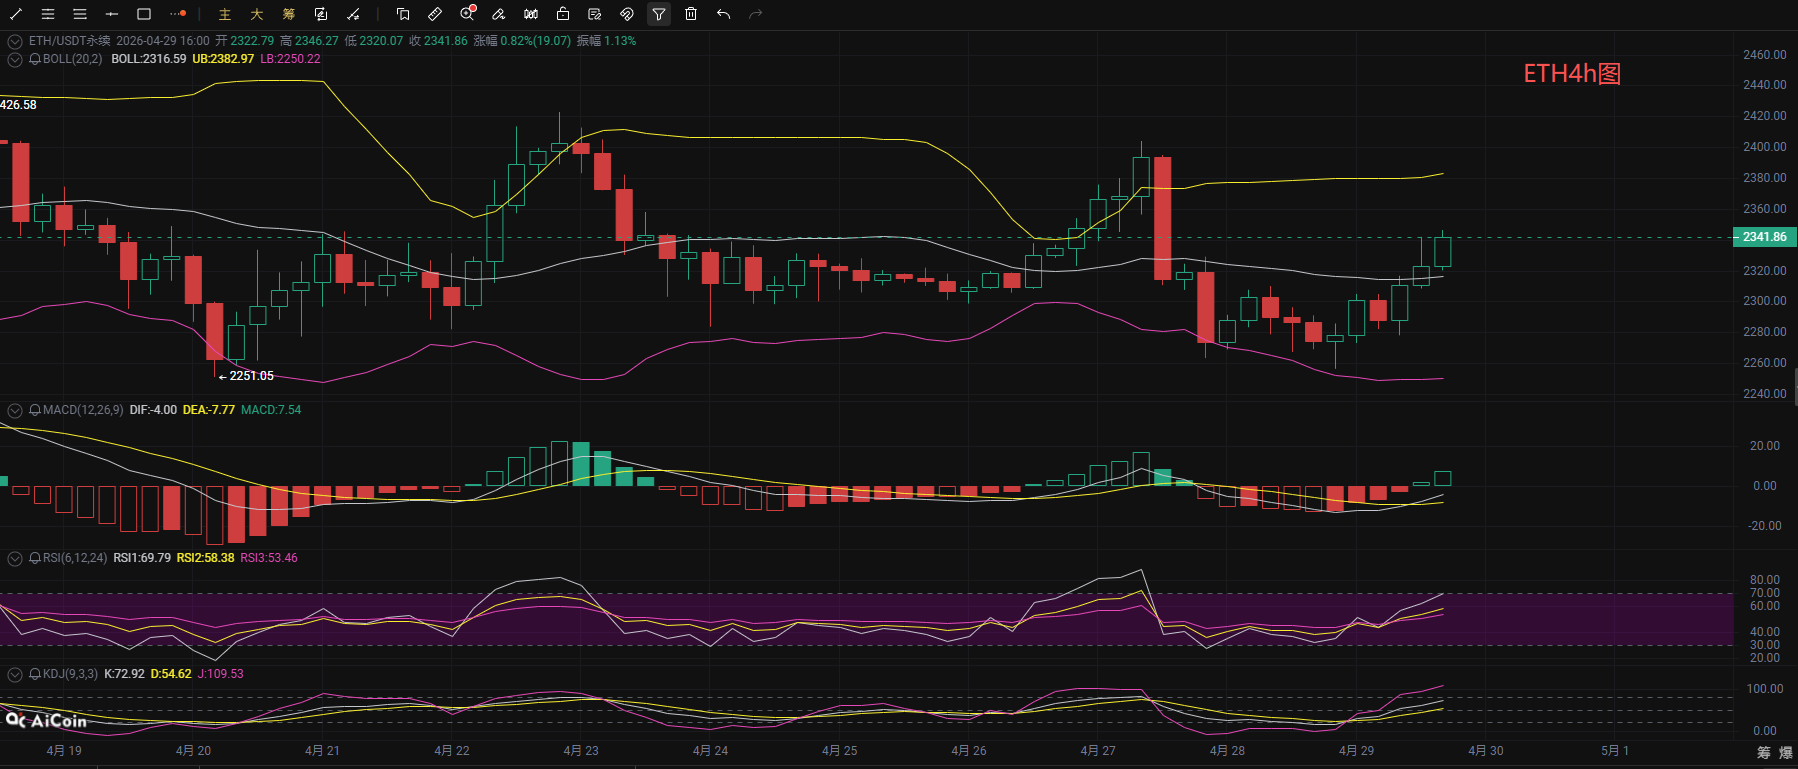This screenshot has width=1798, height=769.
Task: Lock drawings using the padlock icon
Action: pos(563,14)
